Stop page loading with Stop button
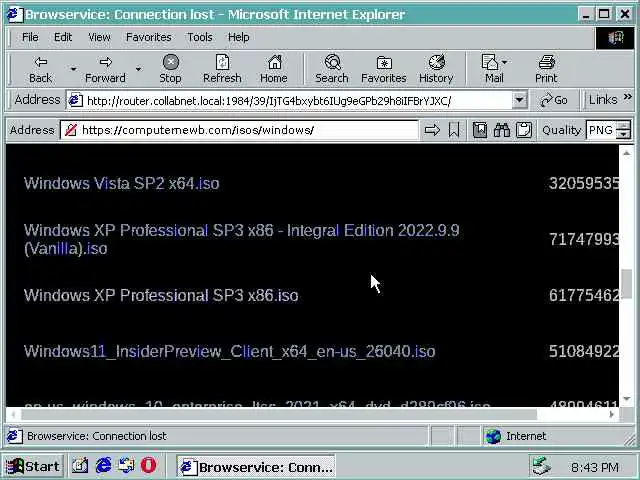Viewport: 640px width, 480px height. click(x=170, y=69)
